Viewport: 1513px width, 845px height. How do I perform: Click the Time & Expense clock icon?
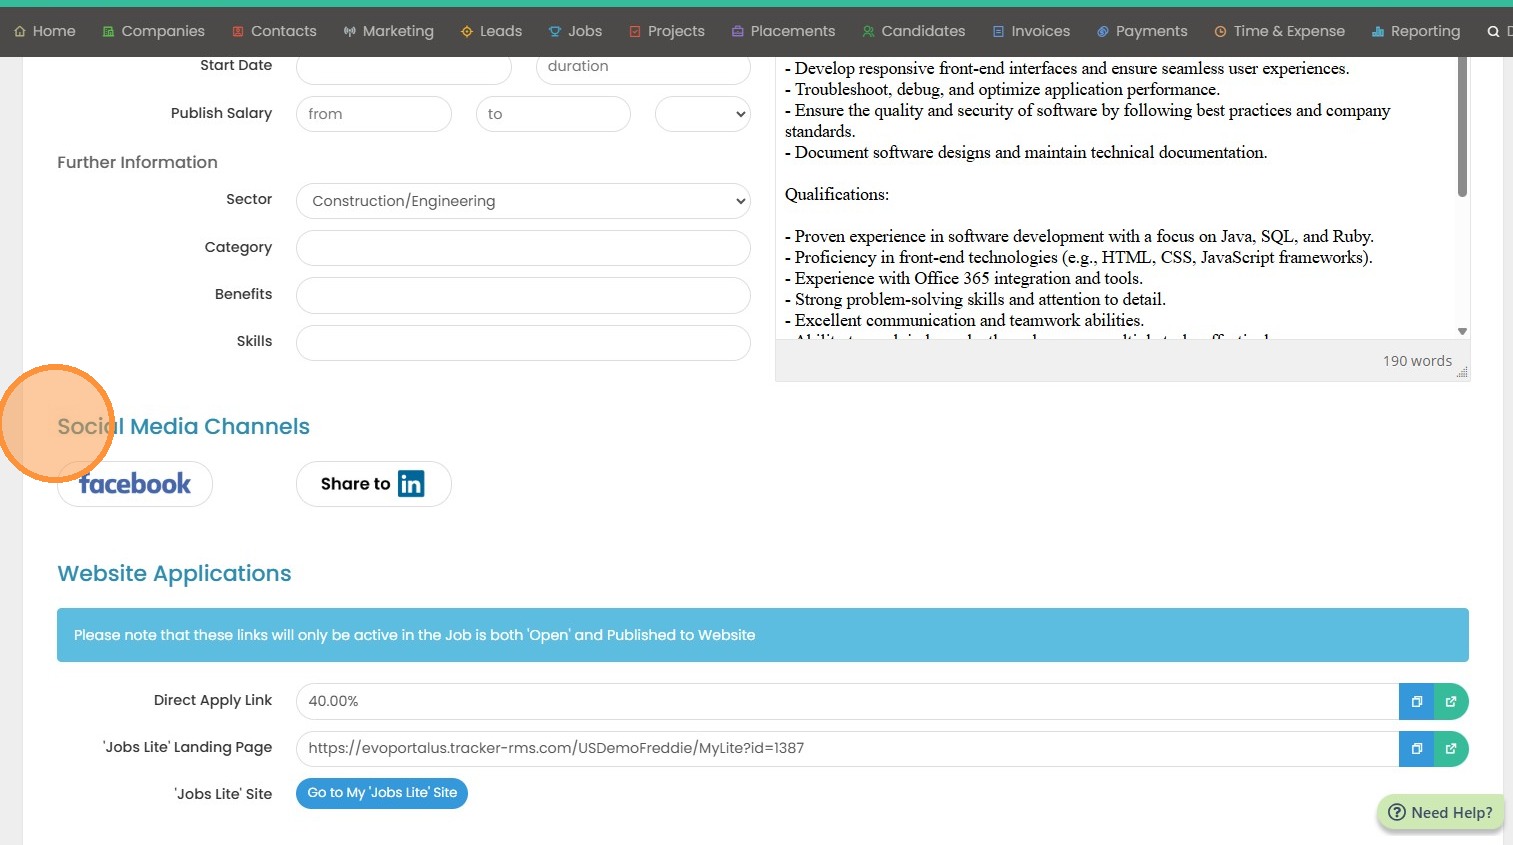(1220, 32)
